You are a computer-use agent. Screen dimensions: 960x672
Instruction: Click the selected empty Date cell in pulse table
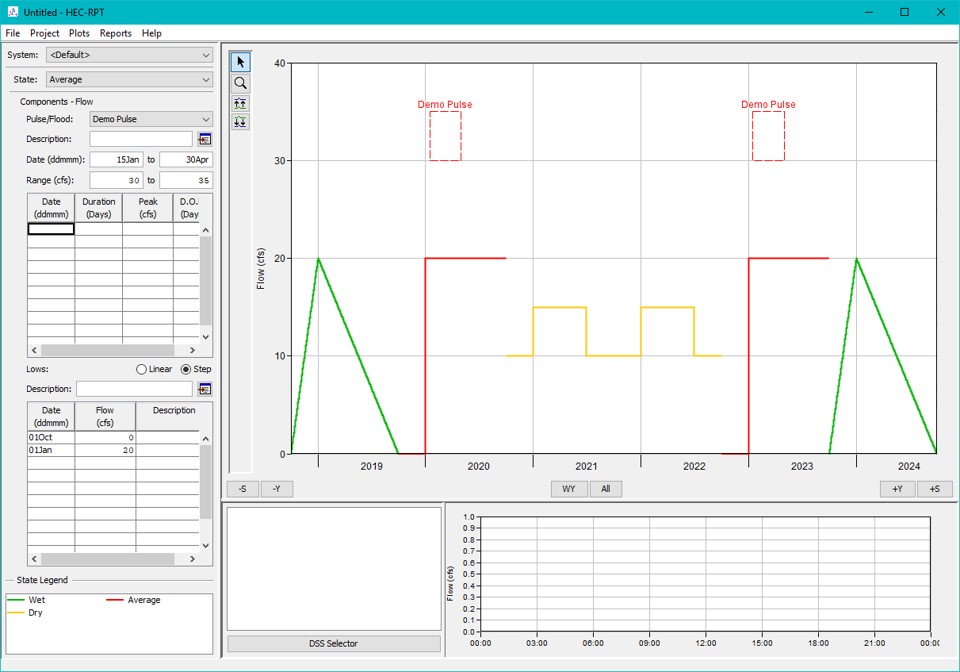coord(51,229)
